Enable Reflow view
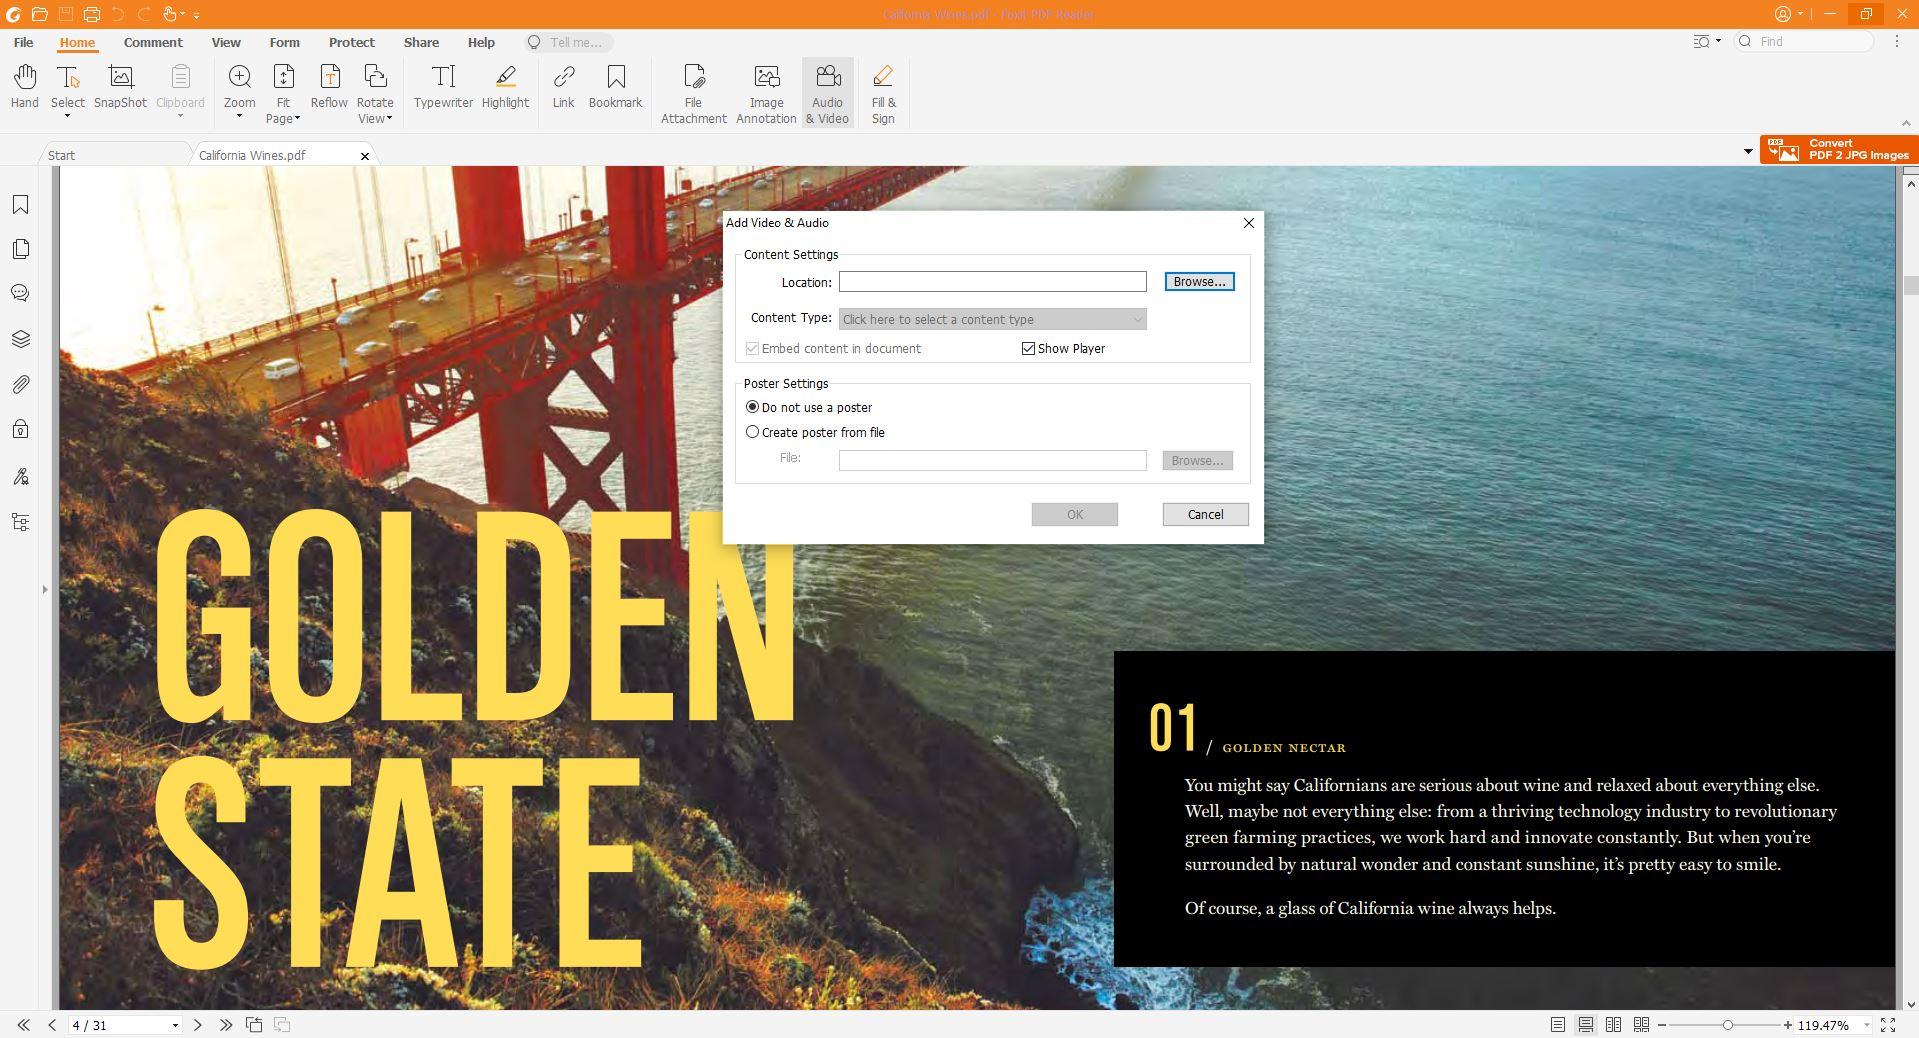This screenshot has width=1919, height=1038. (329, 87)
